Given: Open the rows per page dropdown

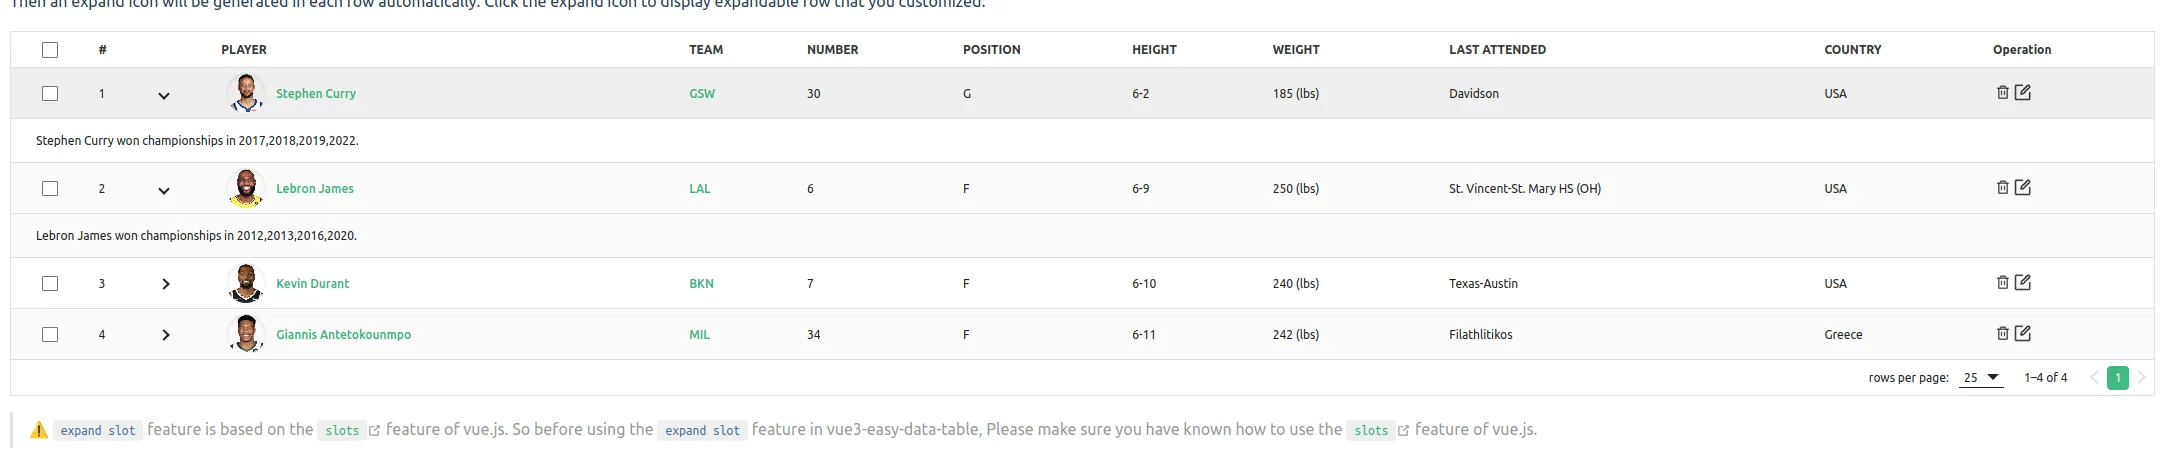Looking at the screenshot, I should 1980,378.
